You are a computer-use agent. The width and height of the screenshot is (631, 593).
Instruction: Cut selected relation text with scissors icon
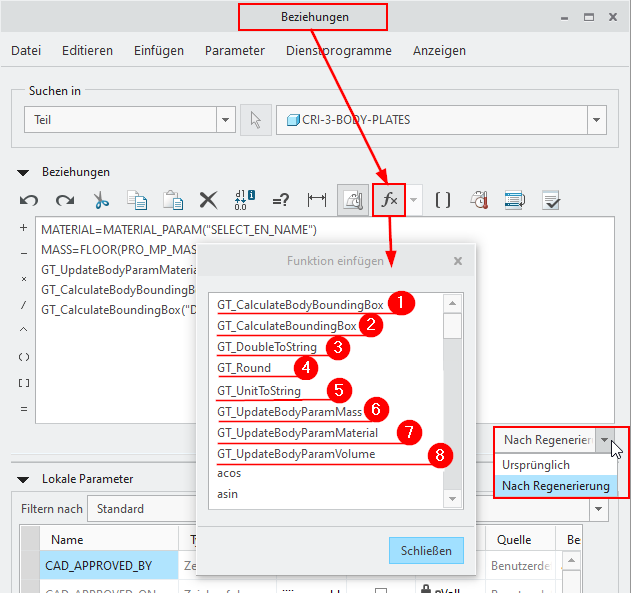click(101, 200)
